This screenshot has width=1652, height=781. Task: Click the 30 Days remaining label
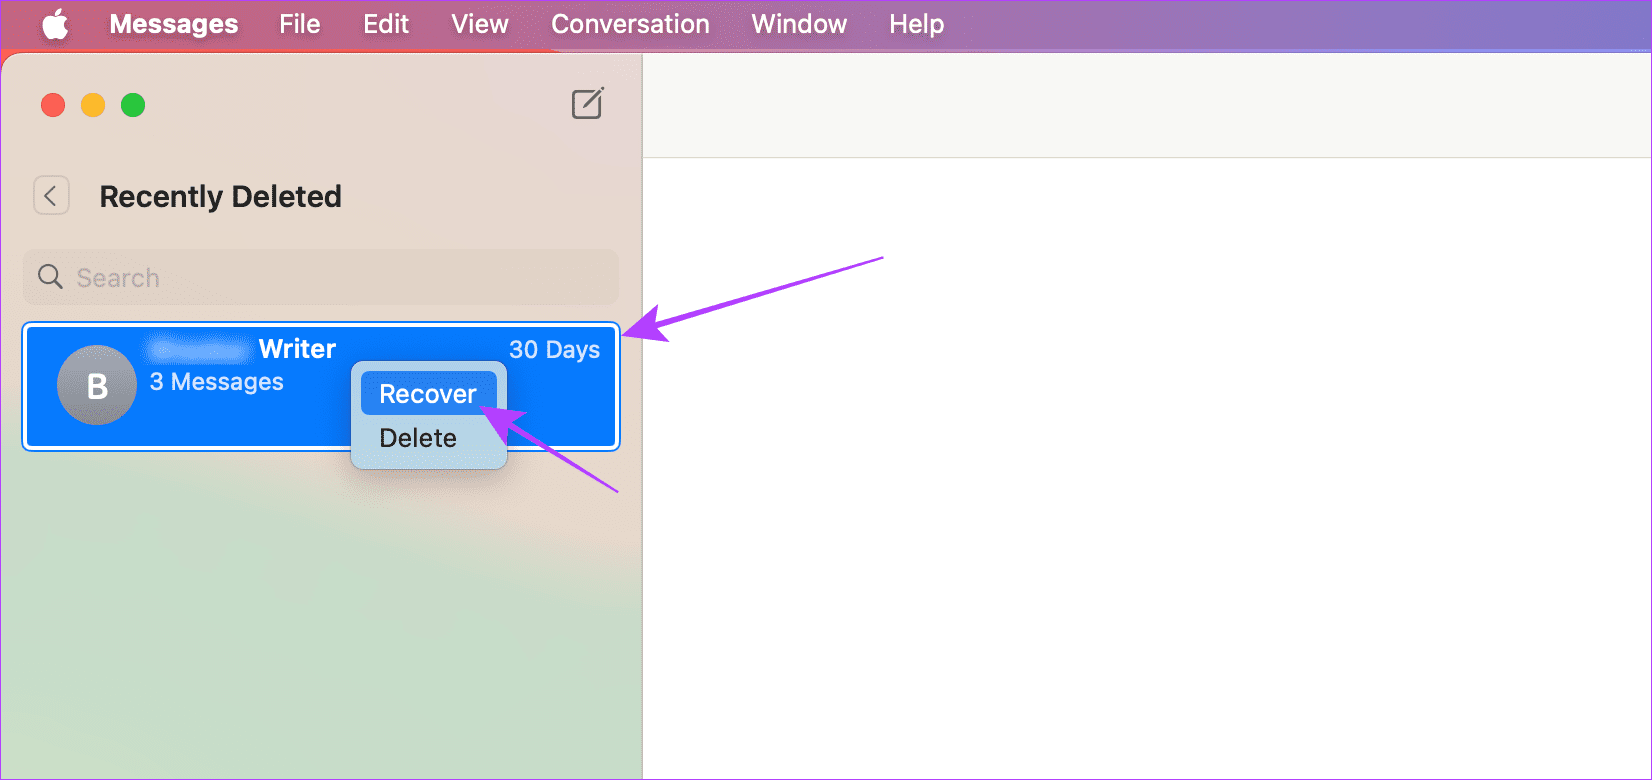click(x=555, y=350)
